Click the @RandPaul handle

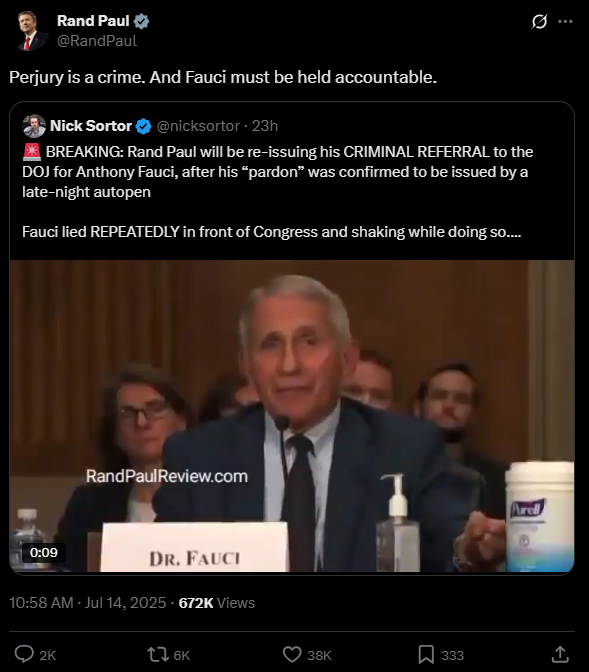[97, 41]
